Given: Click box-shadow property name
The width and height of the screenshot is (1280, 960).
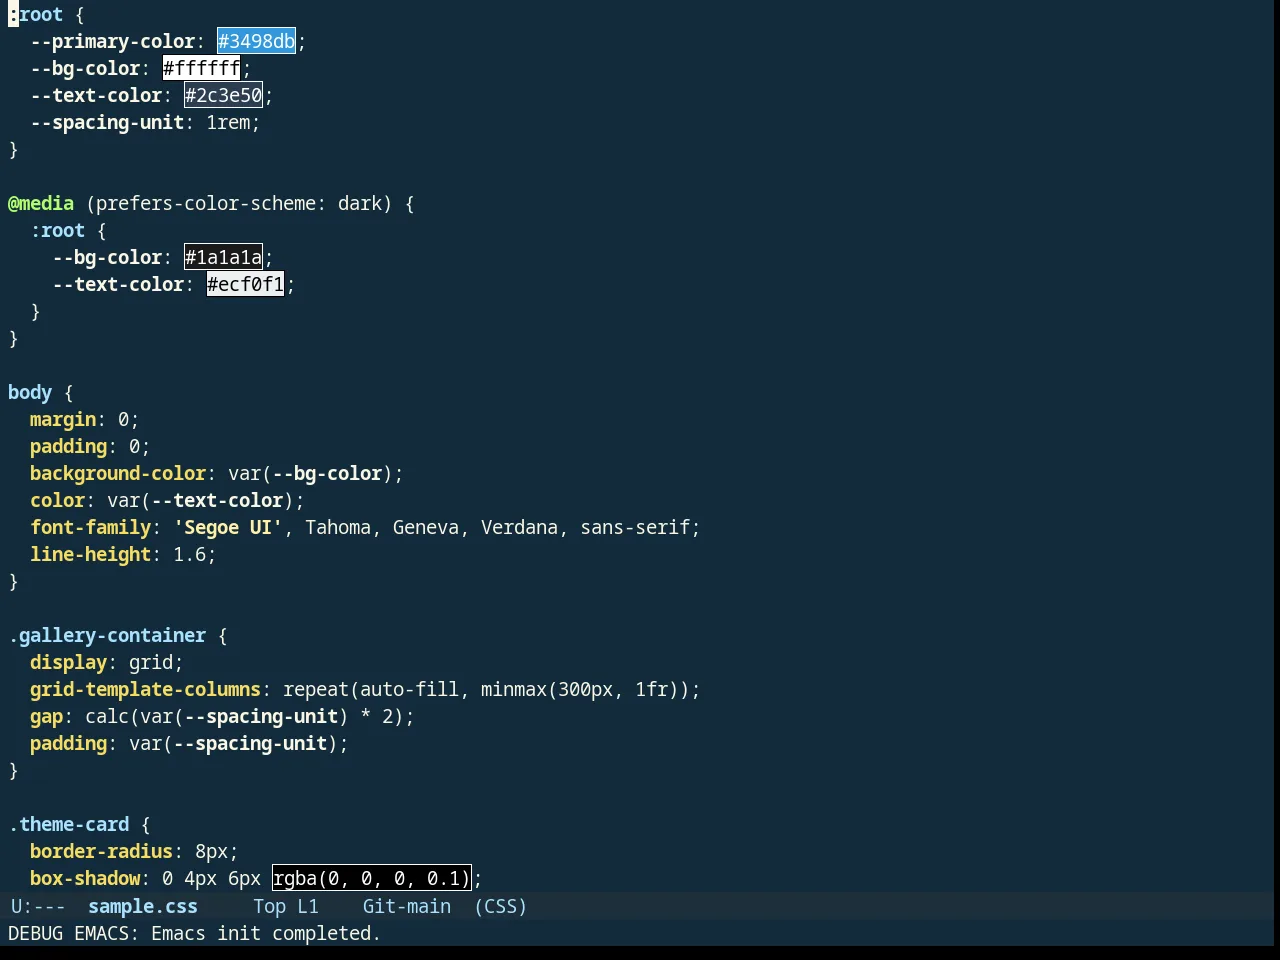Looking at the screenshot, I should 85,878.
